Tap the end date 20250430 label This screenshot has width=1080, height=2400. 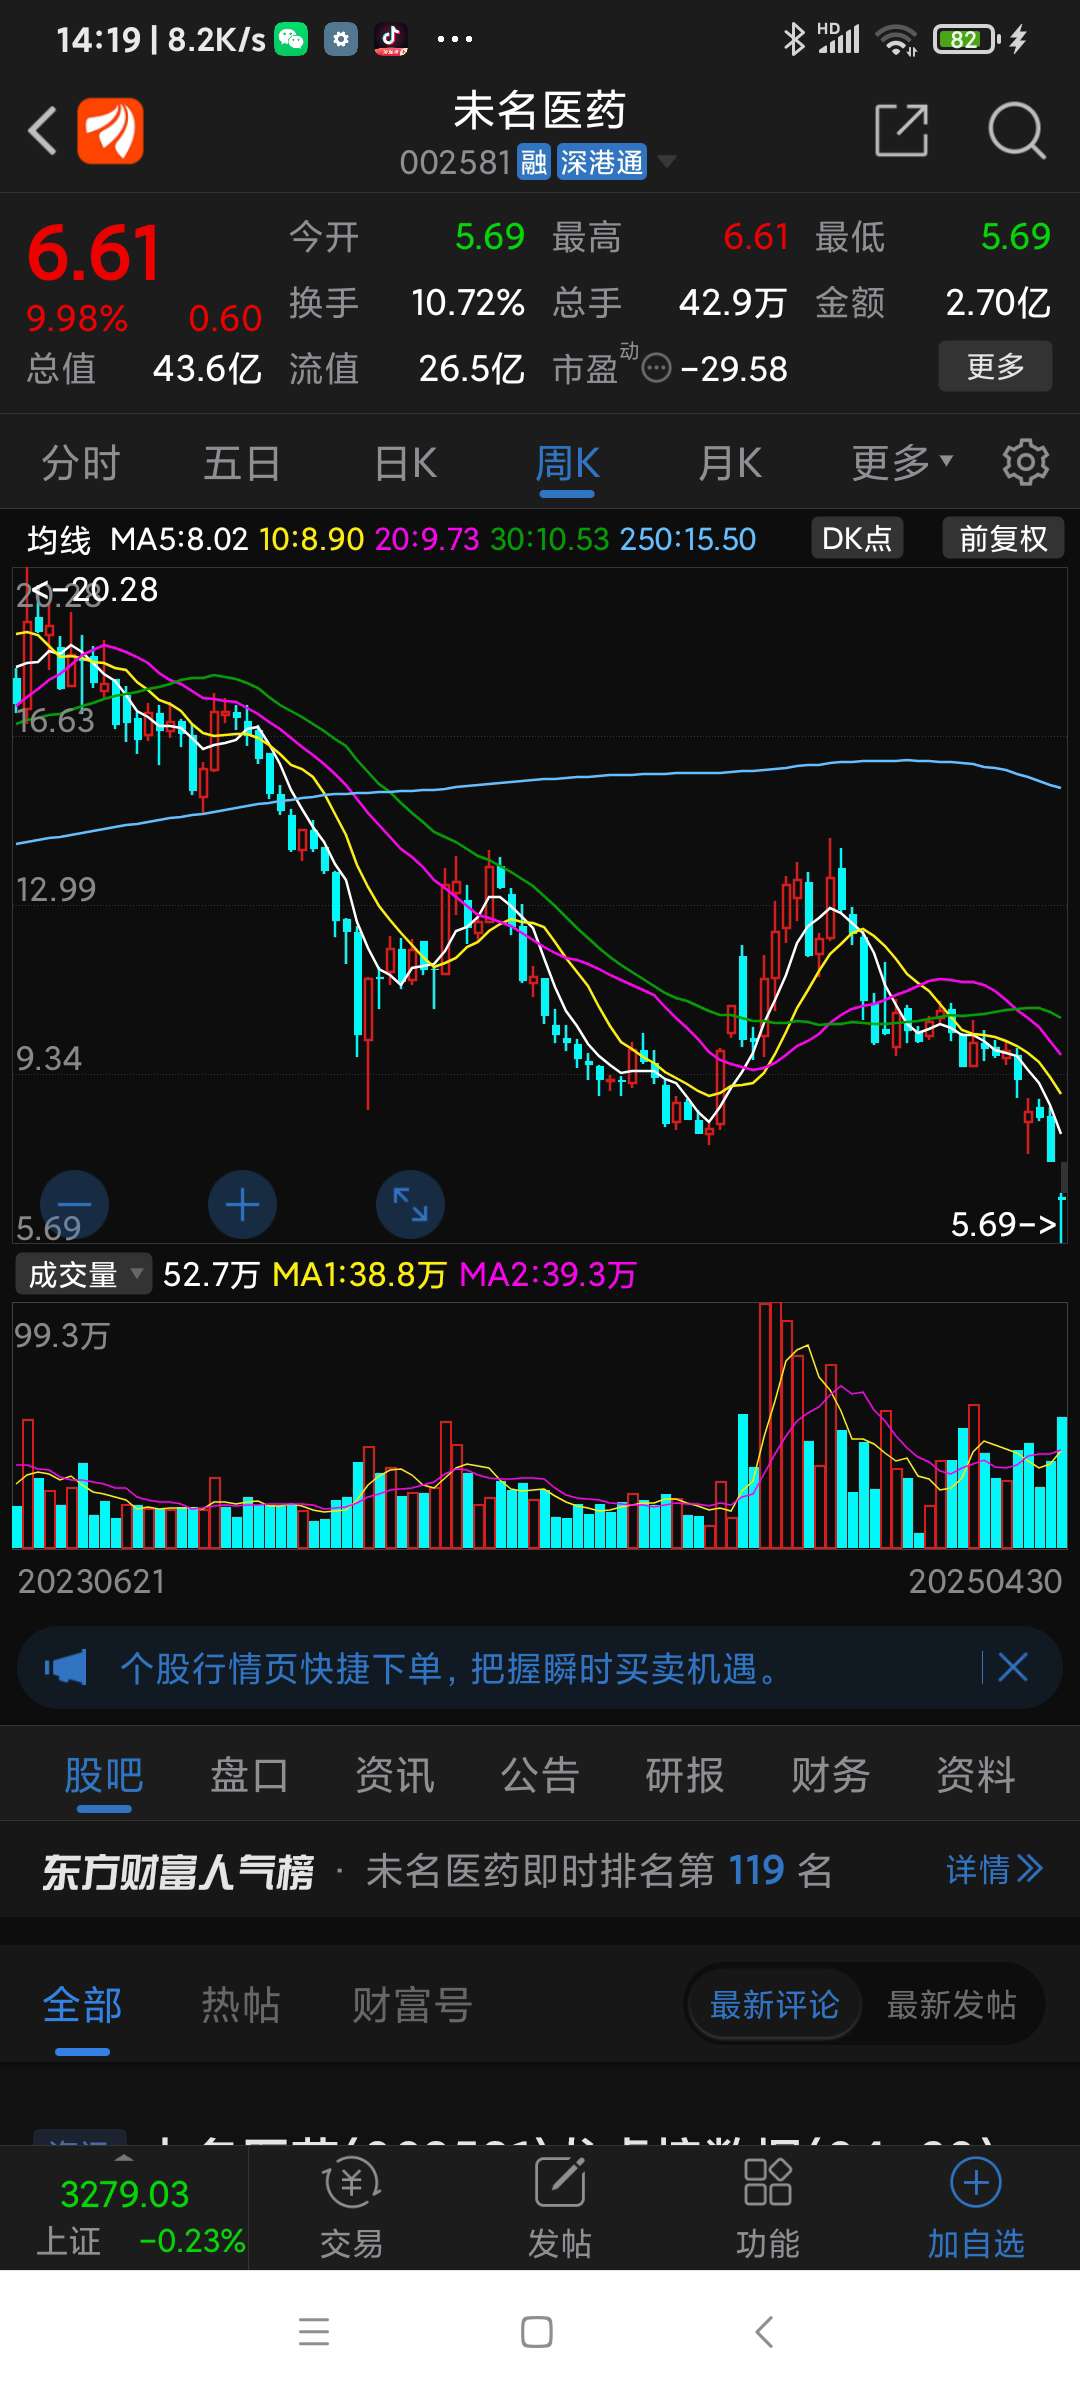click(x=985, y=1581)
